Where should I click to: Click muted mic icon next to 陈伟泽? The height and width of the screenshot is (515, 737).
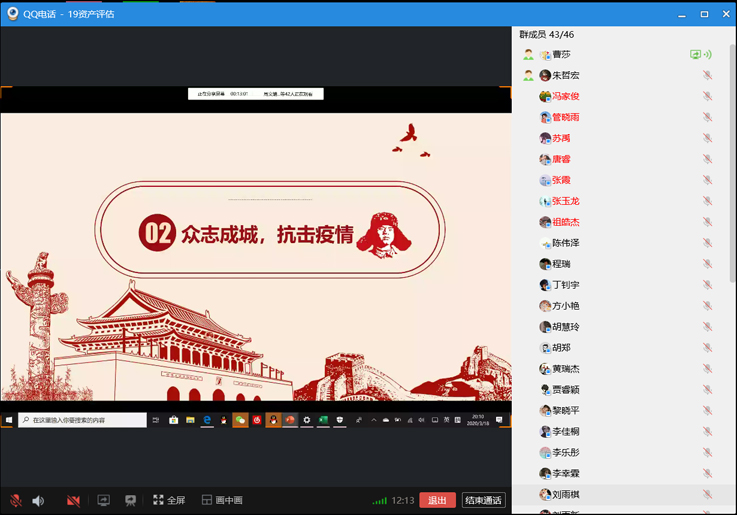pos(707,243)
